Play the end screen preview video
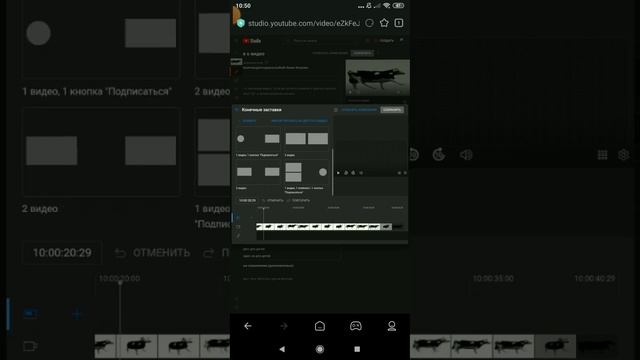 pyautogui.click(x=338, y=173)
